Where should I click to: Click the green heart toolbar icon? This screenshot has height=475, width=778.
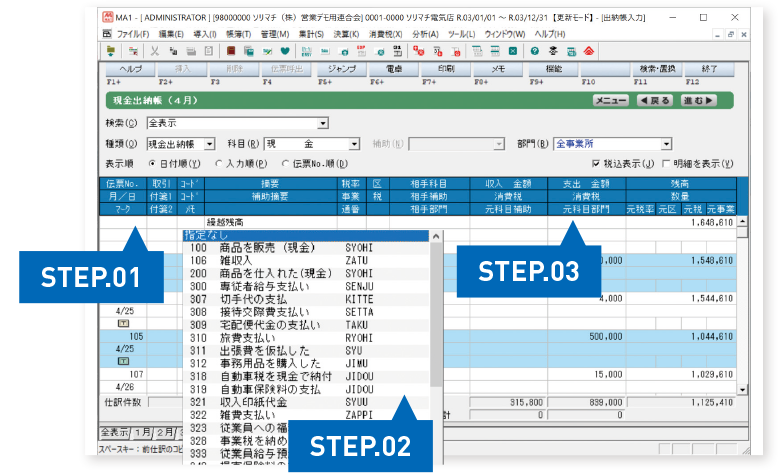coord(286,50)
